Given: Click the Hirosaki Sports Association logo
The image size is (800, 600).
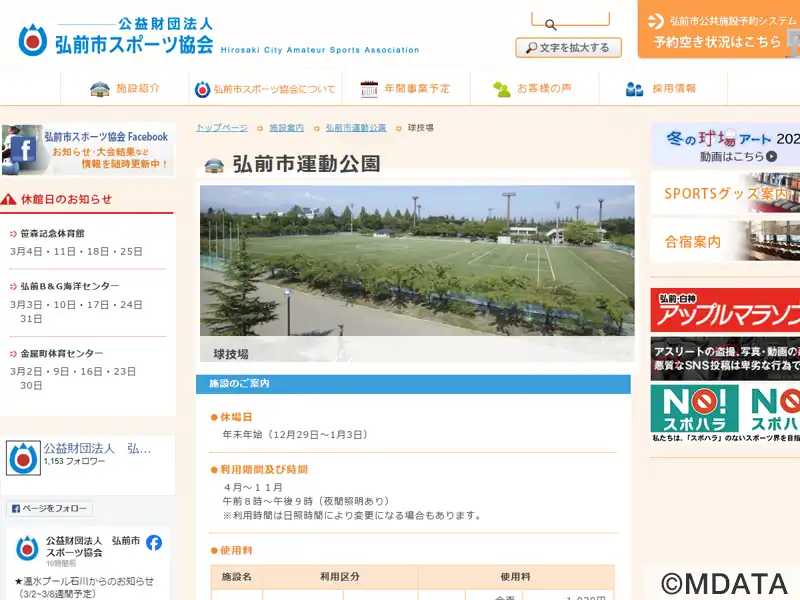Looking at the screenshot, I should pos(116,37).
